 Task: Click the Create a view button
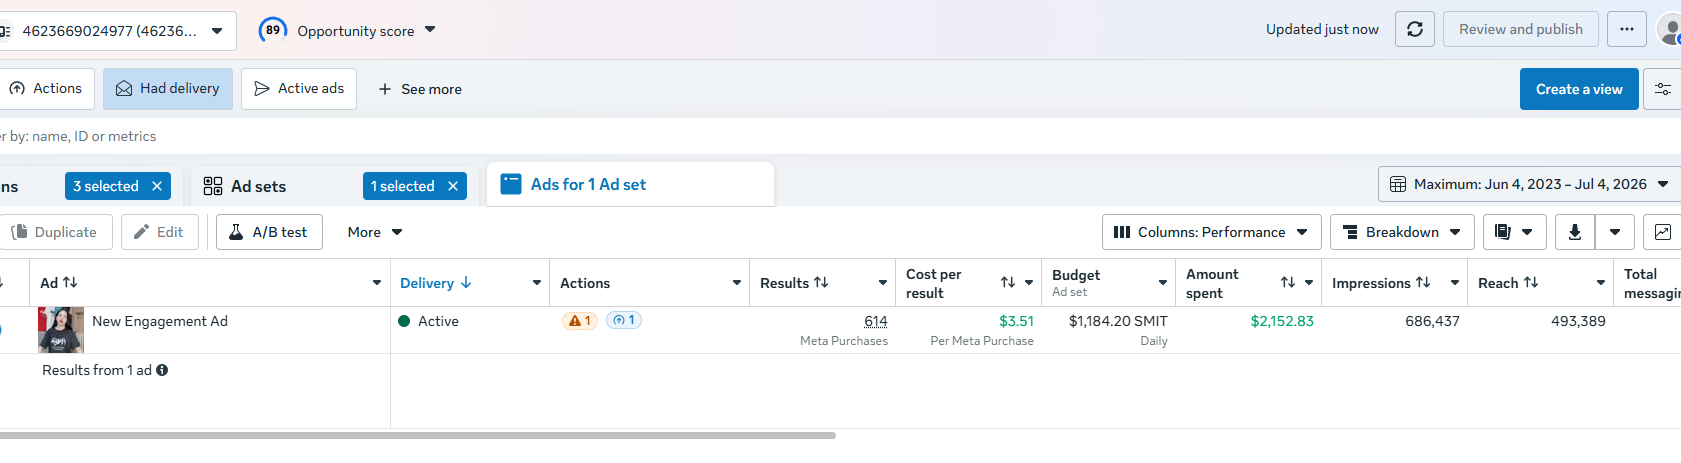click(1579, 89)
